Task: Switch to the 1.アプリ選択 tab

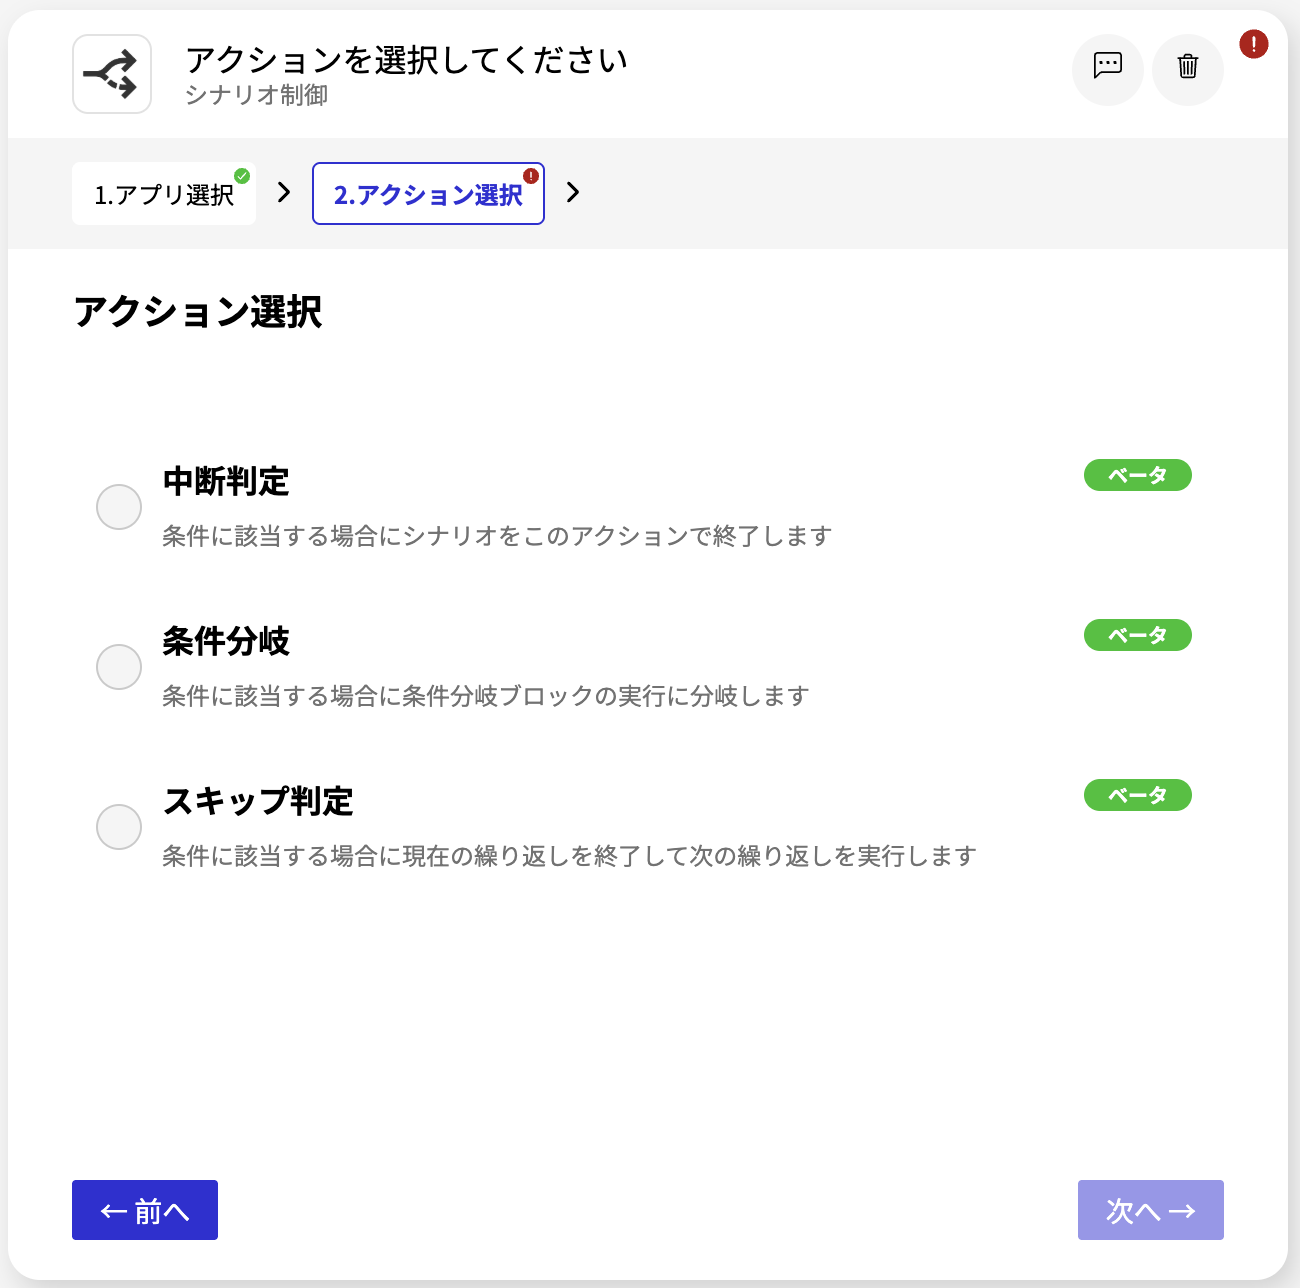Action: pyautogui.click(x=164, y=194)
